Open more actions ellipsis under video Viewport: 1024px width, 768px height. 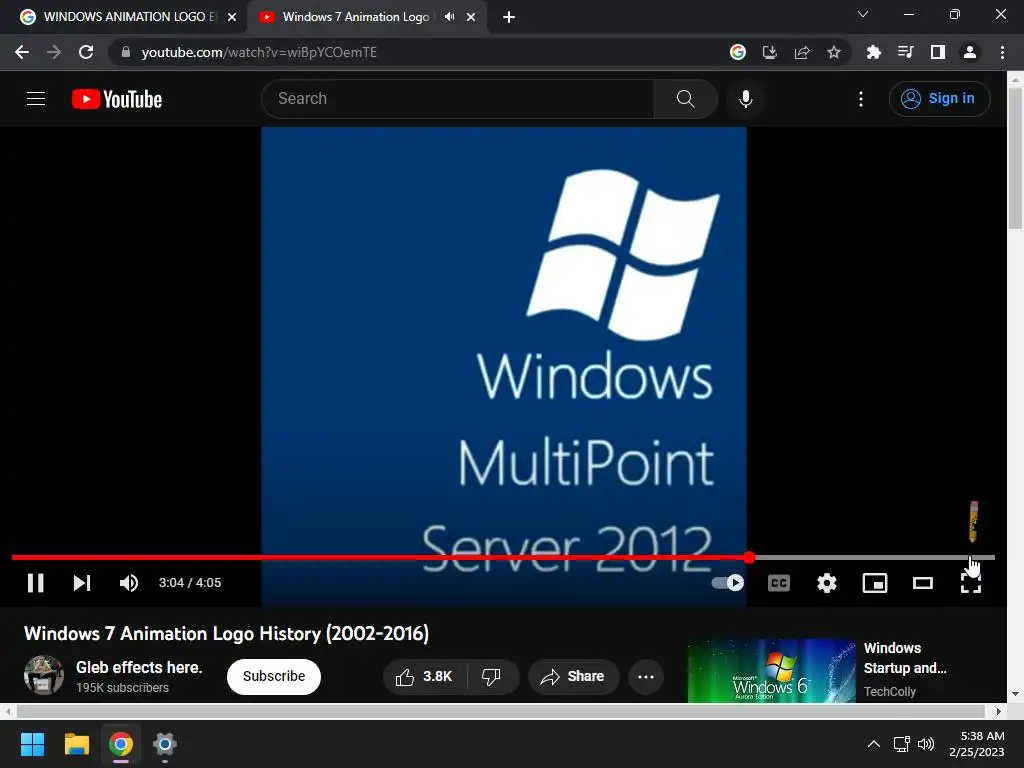pos(646,677)
